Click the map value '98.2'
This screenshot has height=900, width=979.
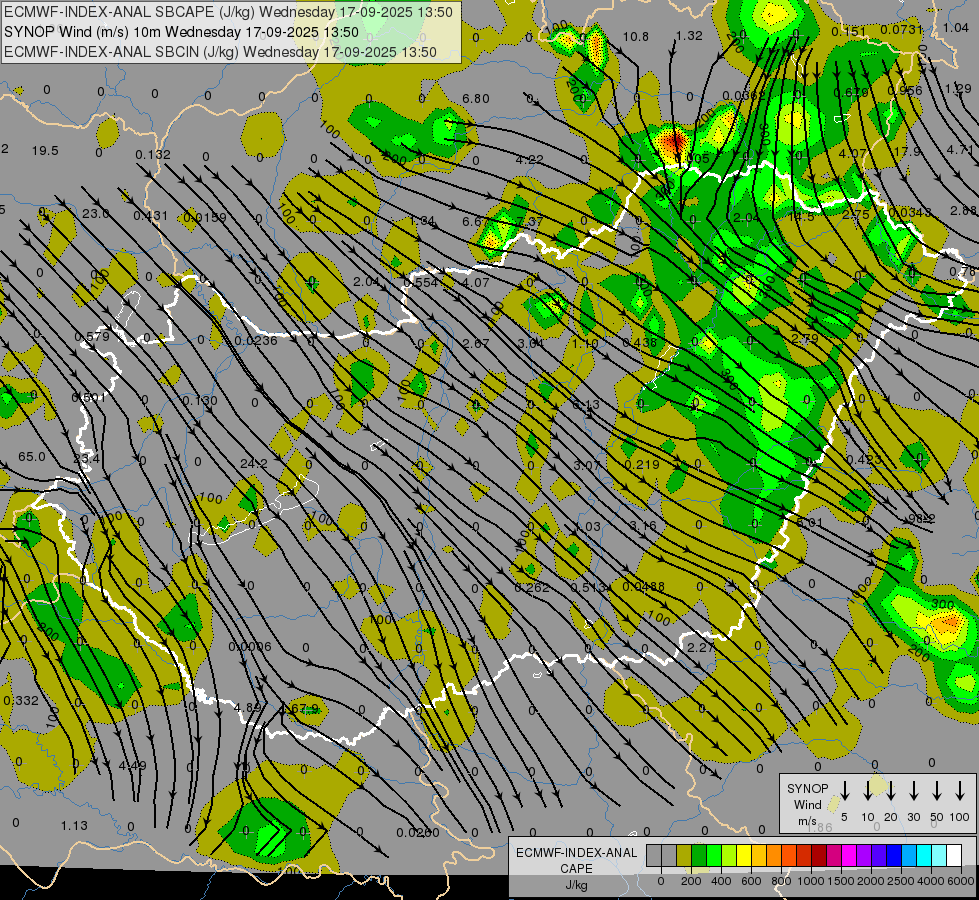(x=922, y=518)
